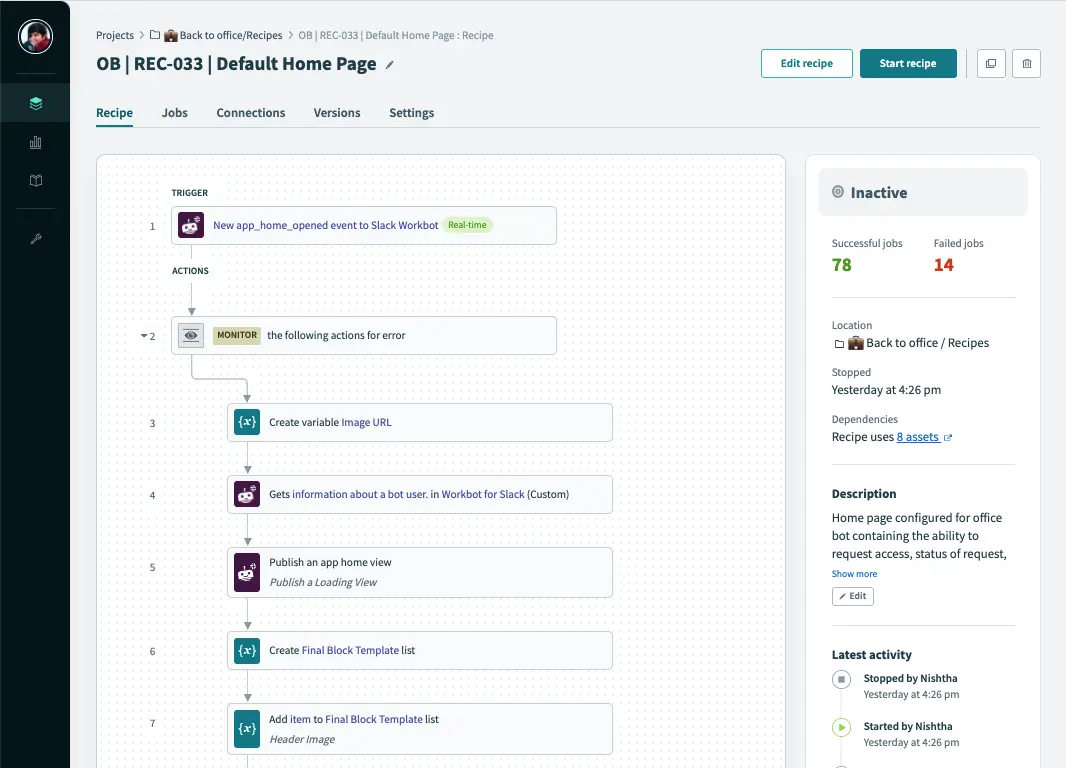
Task: Click the Workbot icon on Gets information step
Action: (247, 494)
